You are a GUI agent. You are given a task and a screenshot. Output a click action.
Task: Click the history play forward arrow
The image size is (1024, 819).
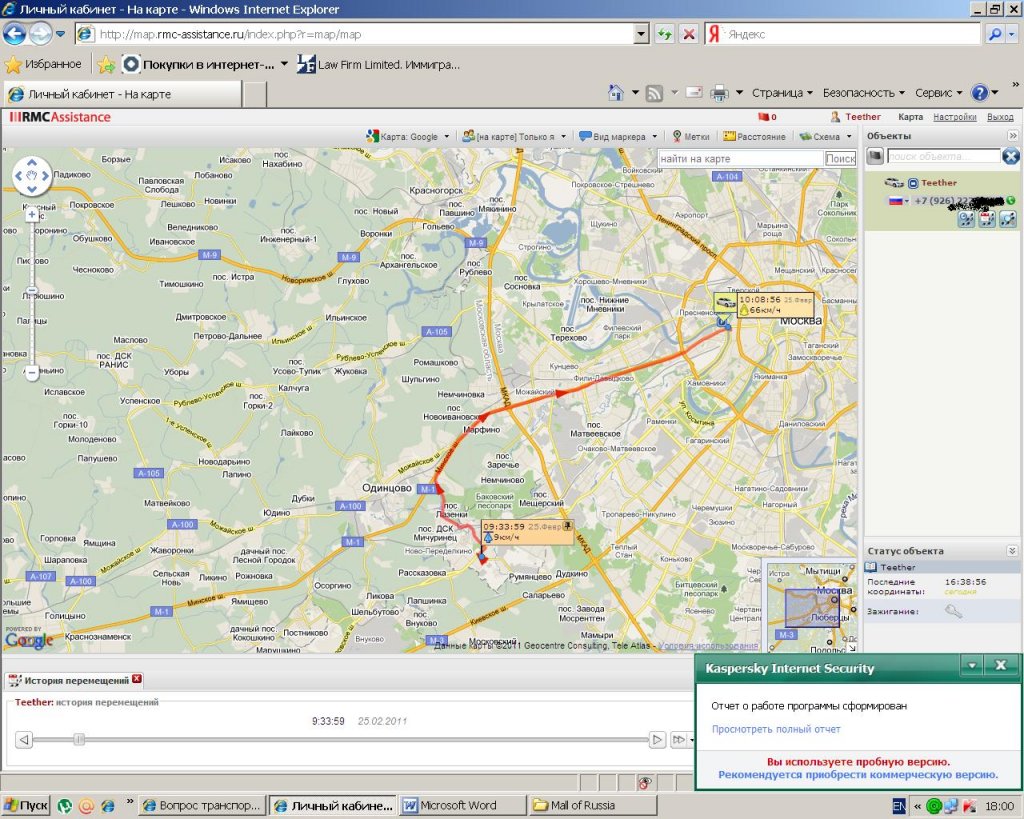tap(657, 740)
